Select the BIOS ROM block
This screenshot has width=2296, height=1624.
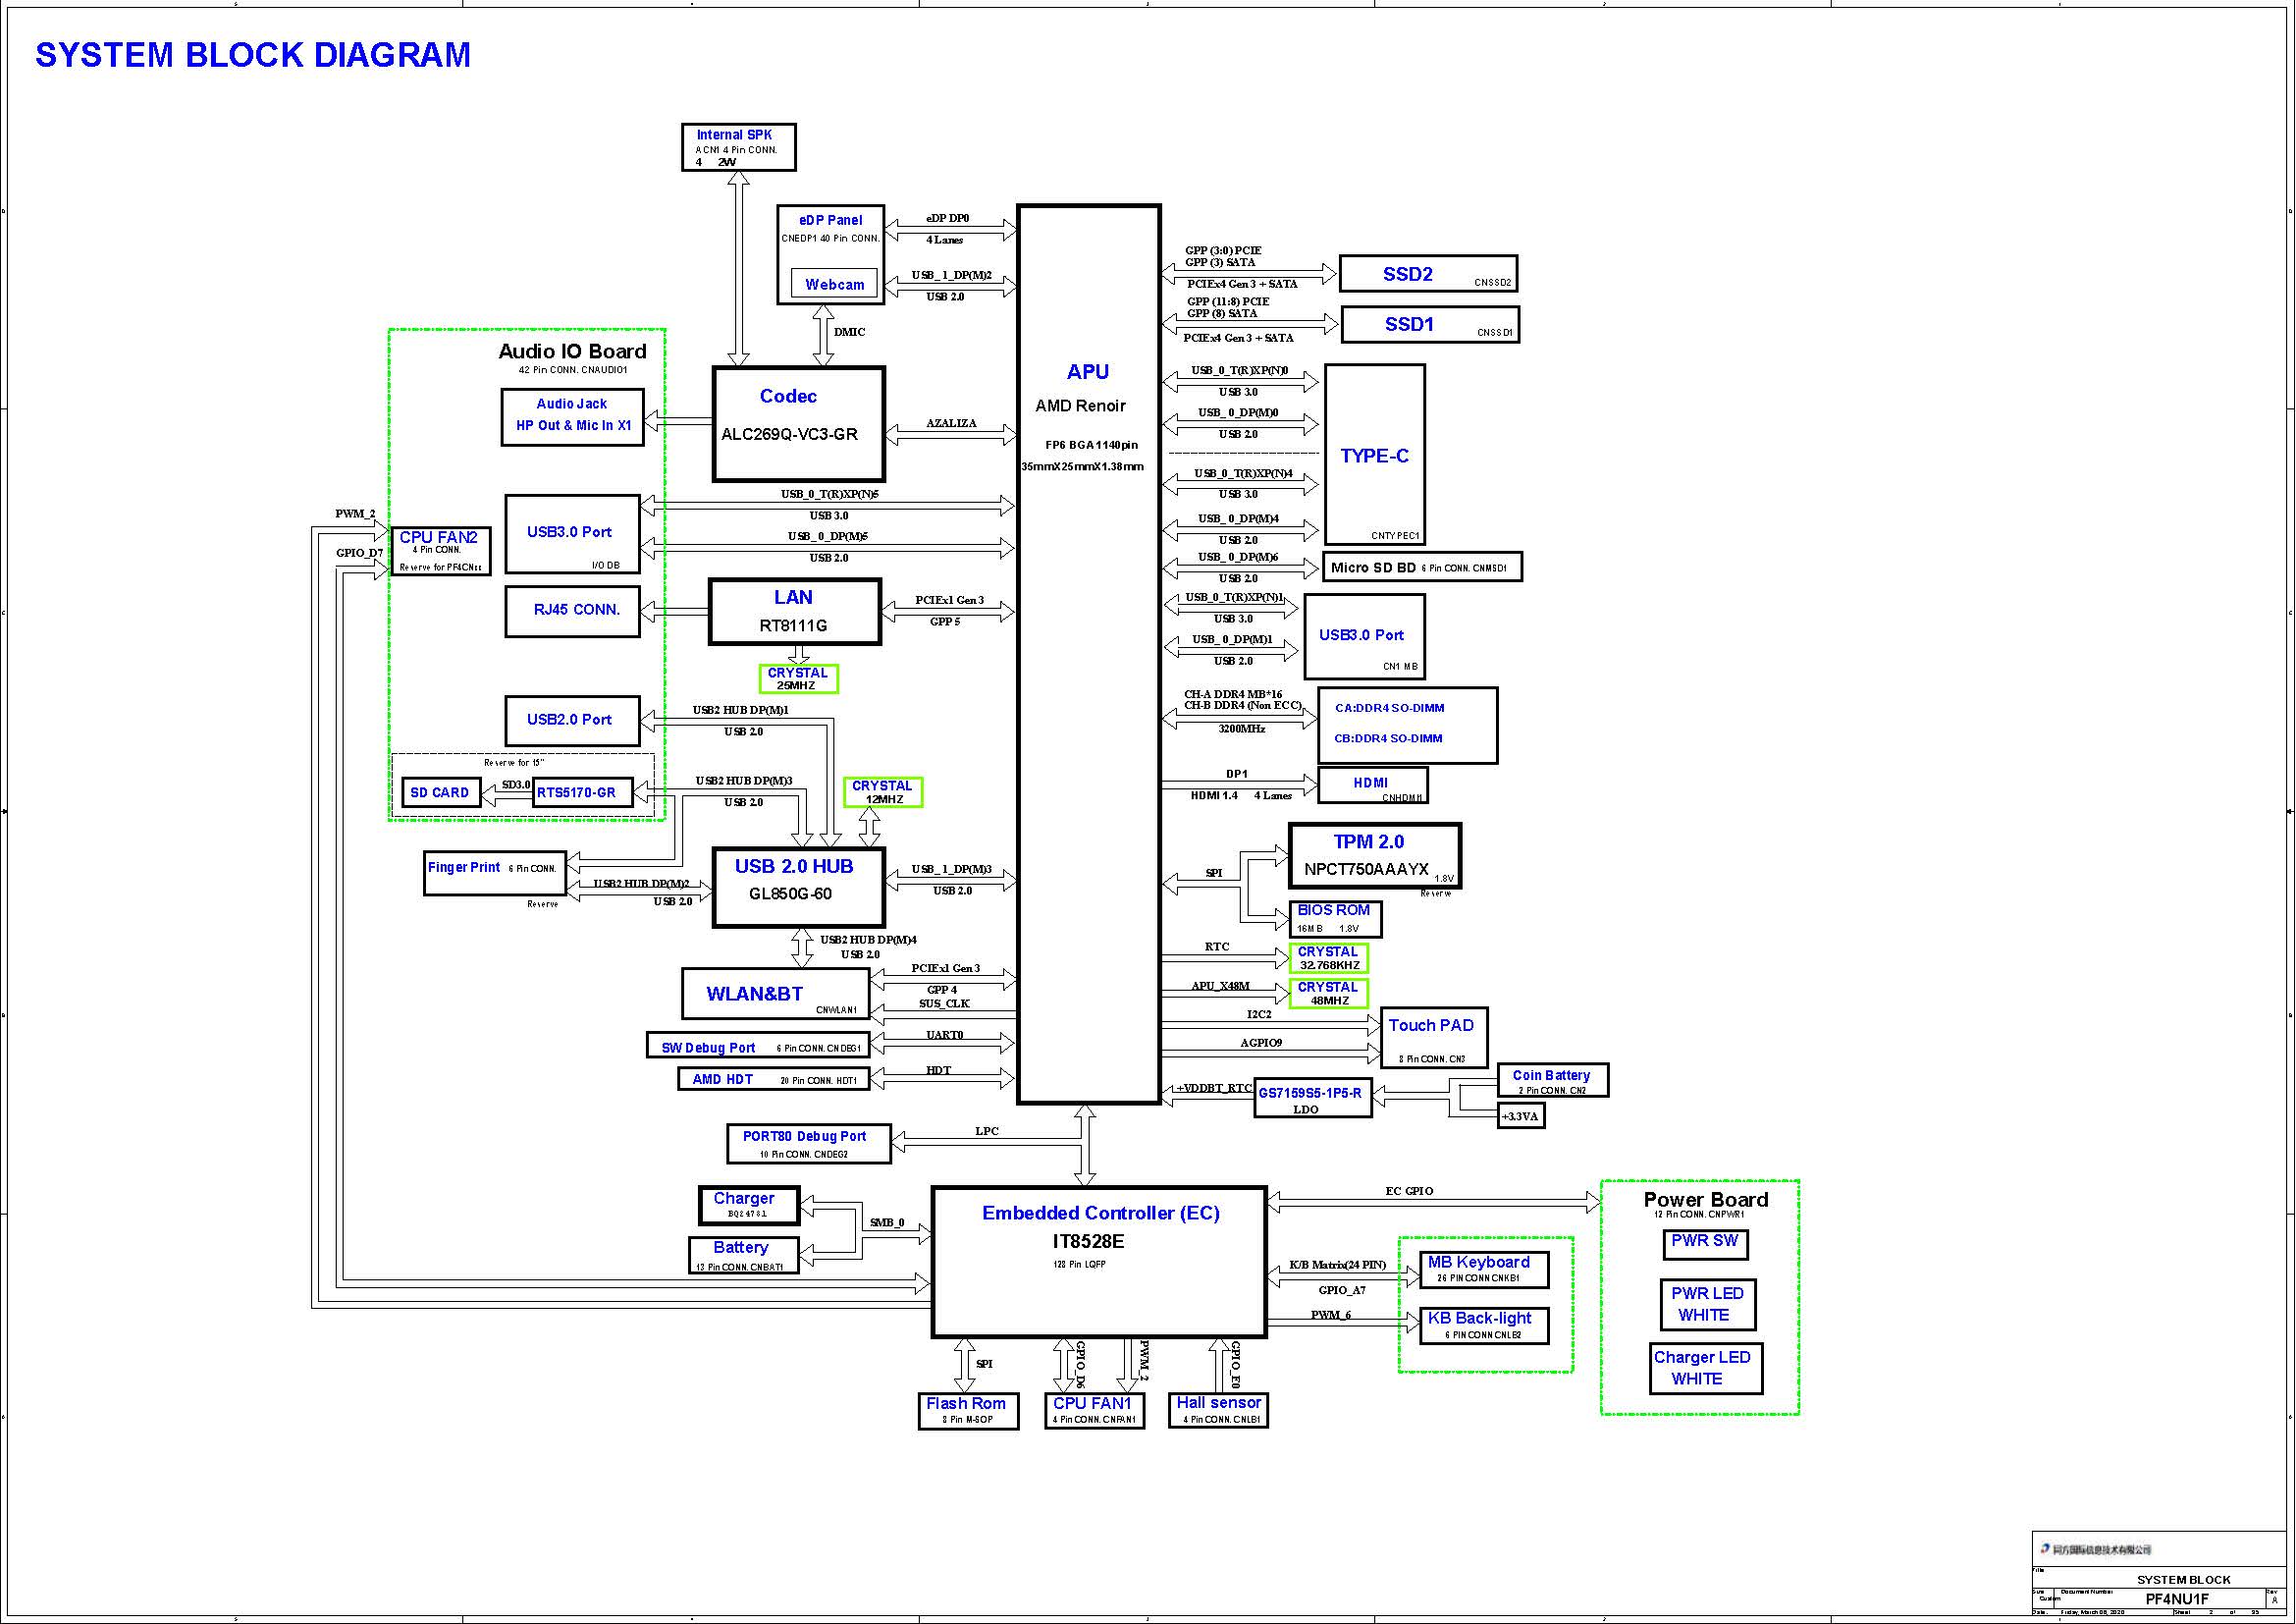(x=1335, y=918)
